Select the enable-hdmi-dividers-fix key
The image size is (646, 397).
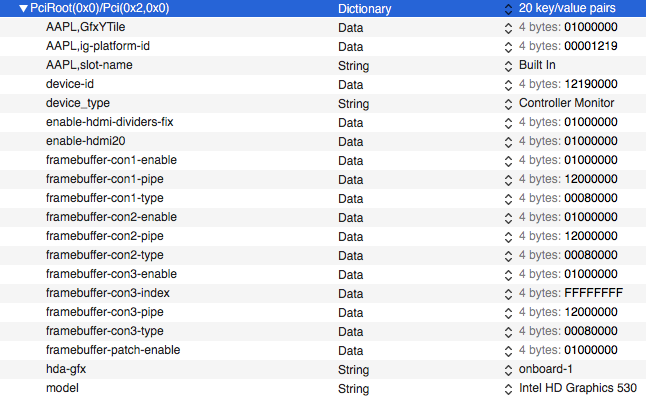(110, 122)
